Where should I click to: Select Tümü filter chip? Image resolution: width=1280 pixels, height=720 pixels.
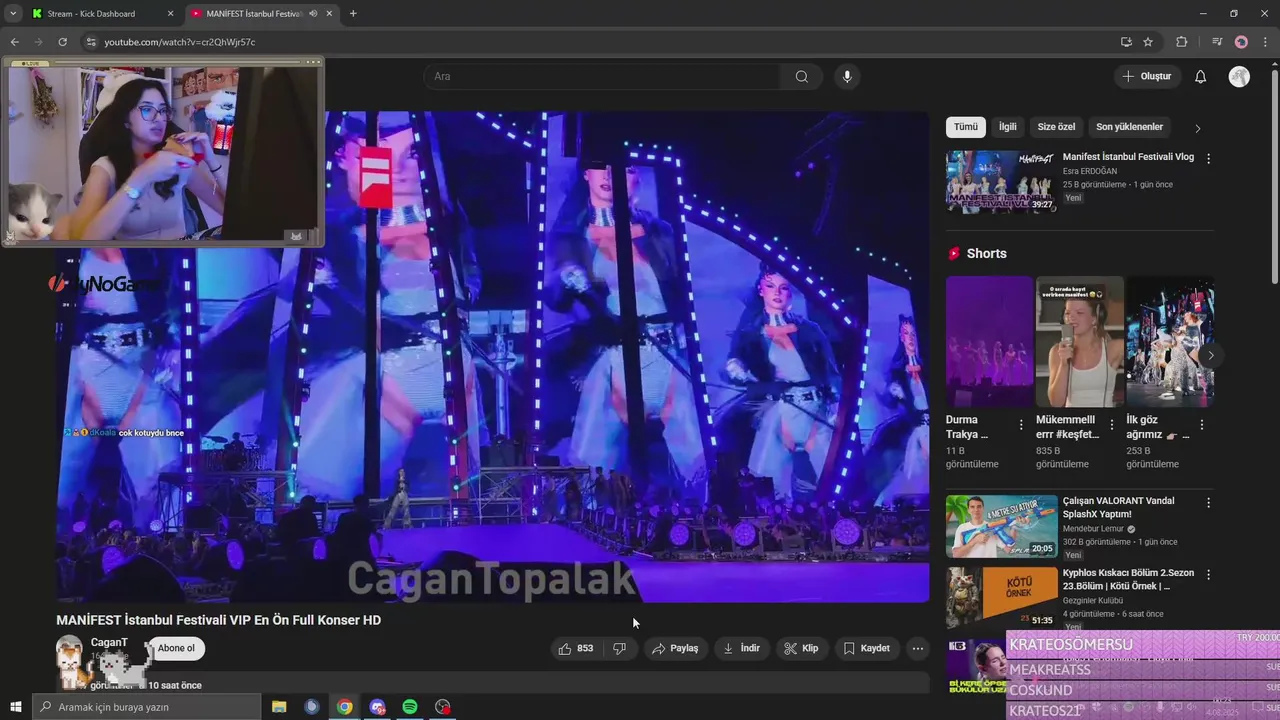(965, 127)
